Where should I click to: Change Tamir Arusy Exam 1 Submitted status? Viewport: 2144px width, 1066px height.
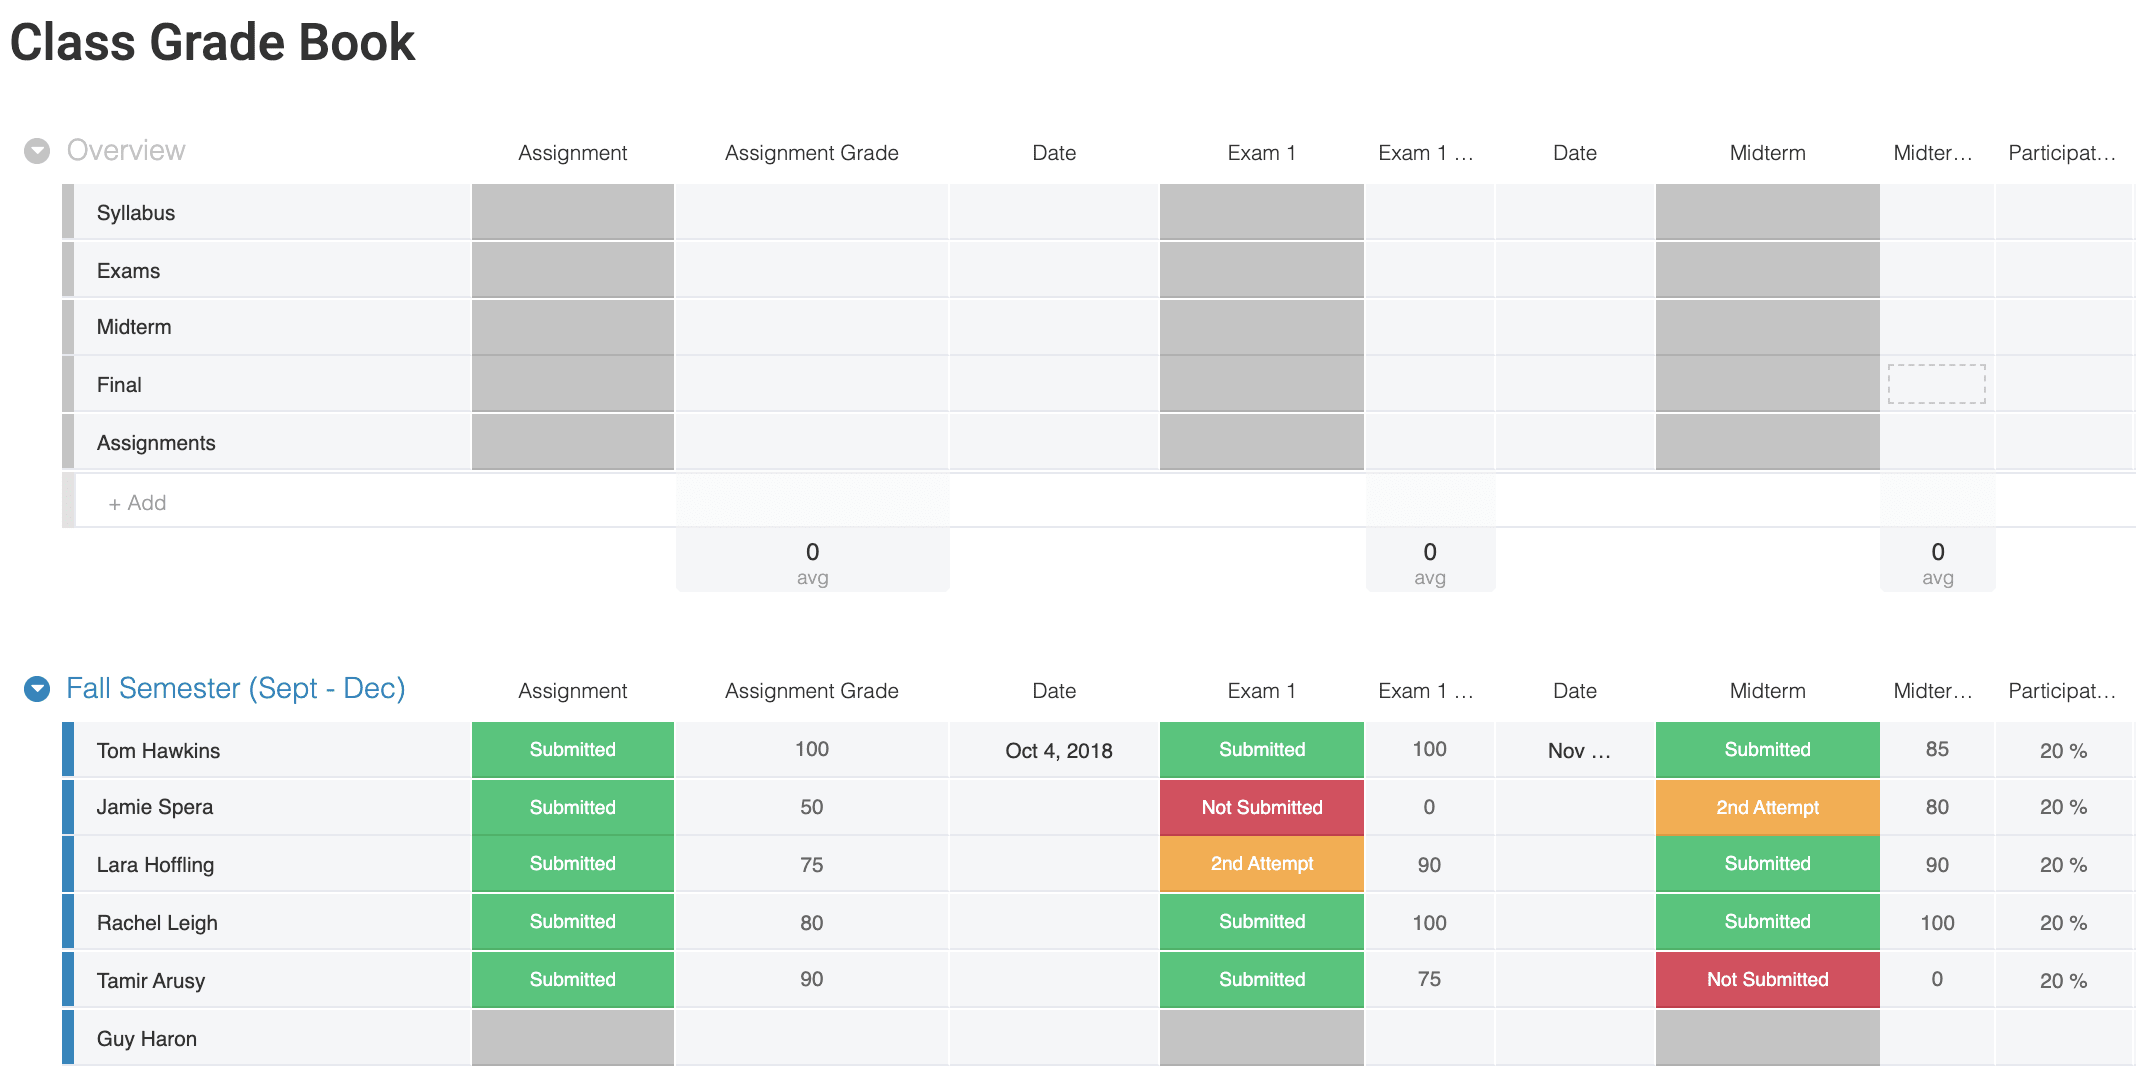click(1262, 980)
